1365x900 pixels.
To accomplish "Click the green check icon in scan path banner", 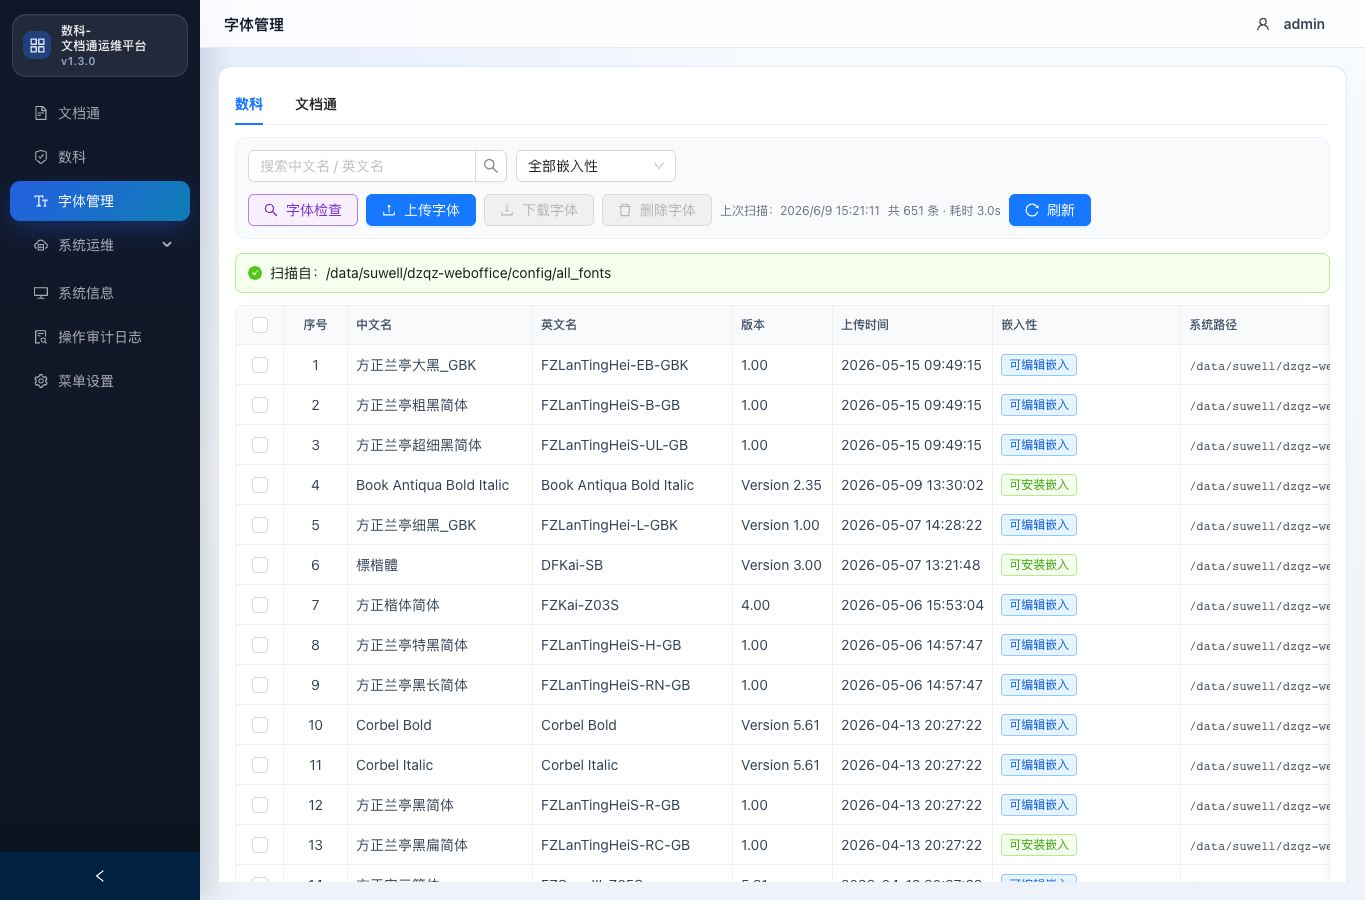I will coord(255,273).
